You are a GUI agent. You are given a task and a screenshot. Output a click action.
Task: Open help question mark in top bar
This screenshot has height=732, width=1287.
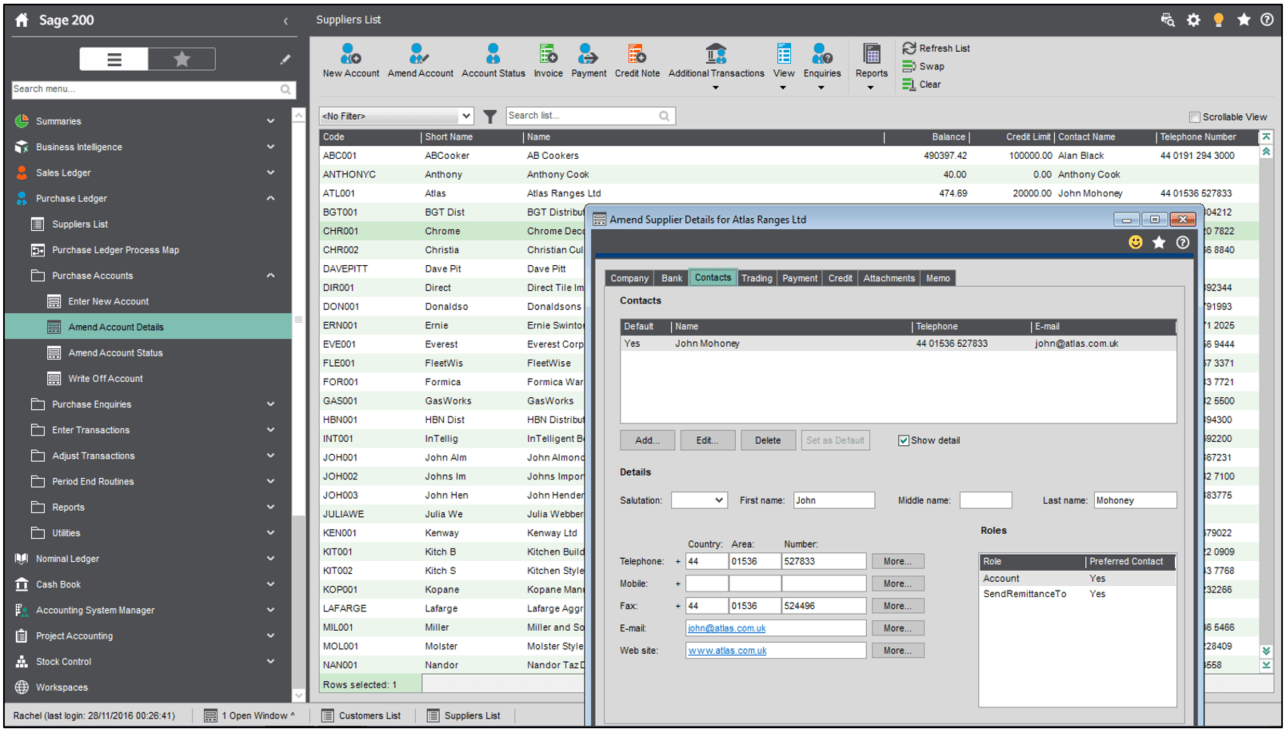[x=1267, y=20]
